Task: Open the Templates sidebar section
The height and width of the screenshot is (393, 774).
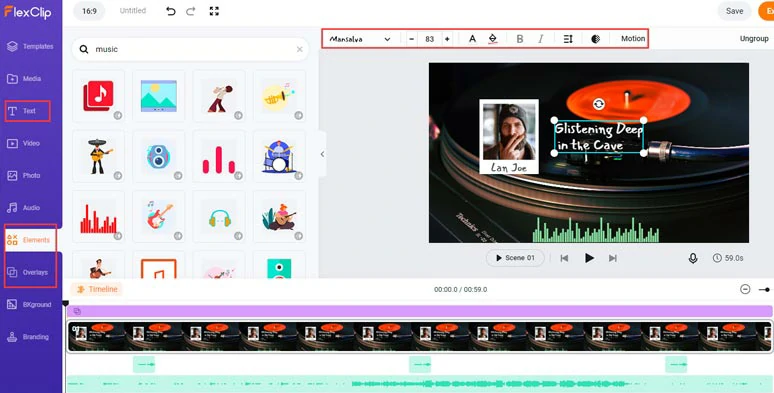Action: coord(31,46)
